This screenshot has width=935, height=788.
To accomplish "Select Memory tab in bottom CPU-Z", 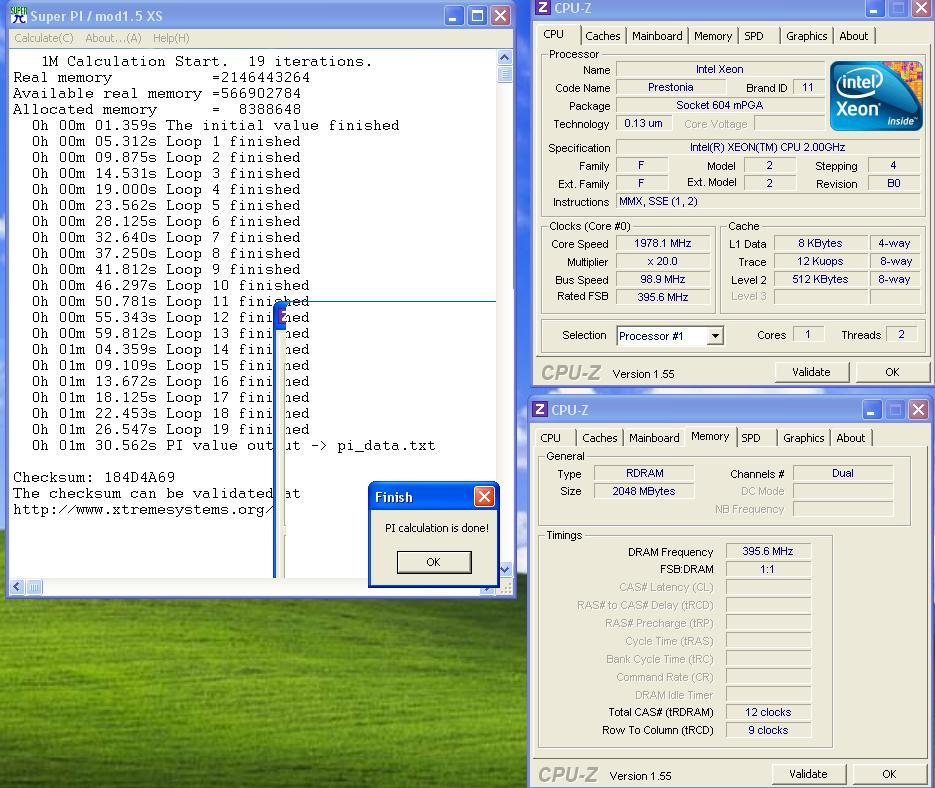I will point(710,436).
